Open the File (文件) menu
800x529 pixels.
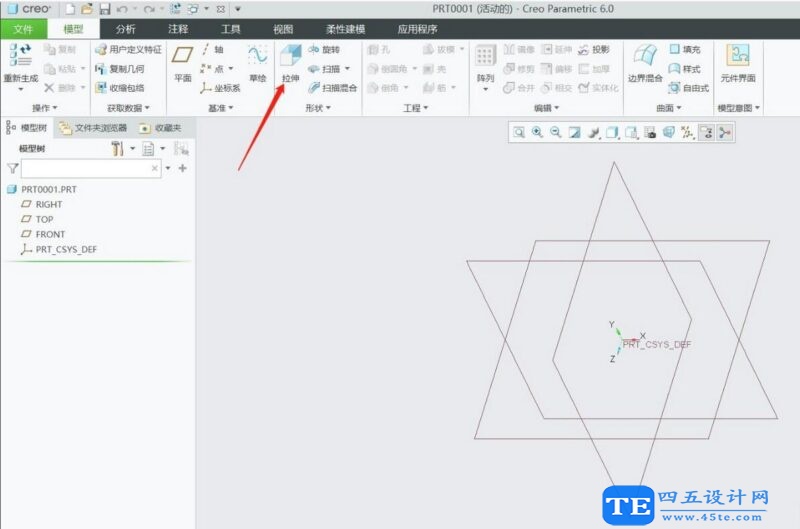point(24,29)
